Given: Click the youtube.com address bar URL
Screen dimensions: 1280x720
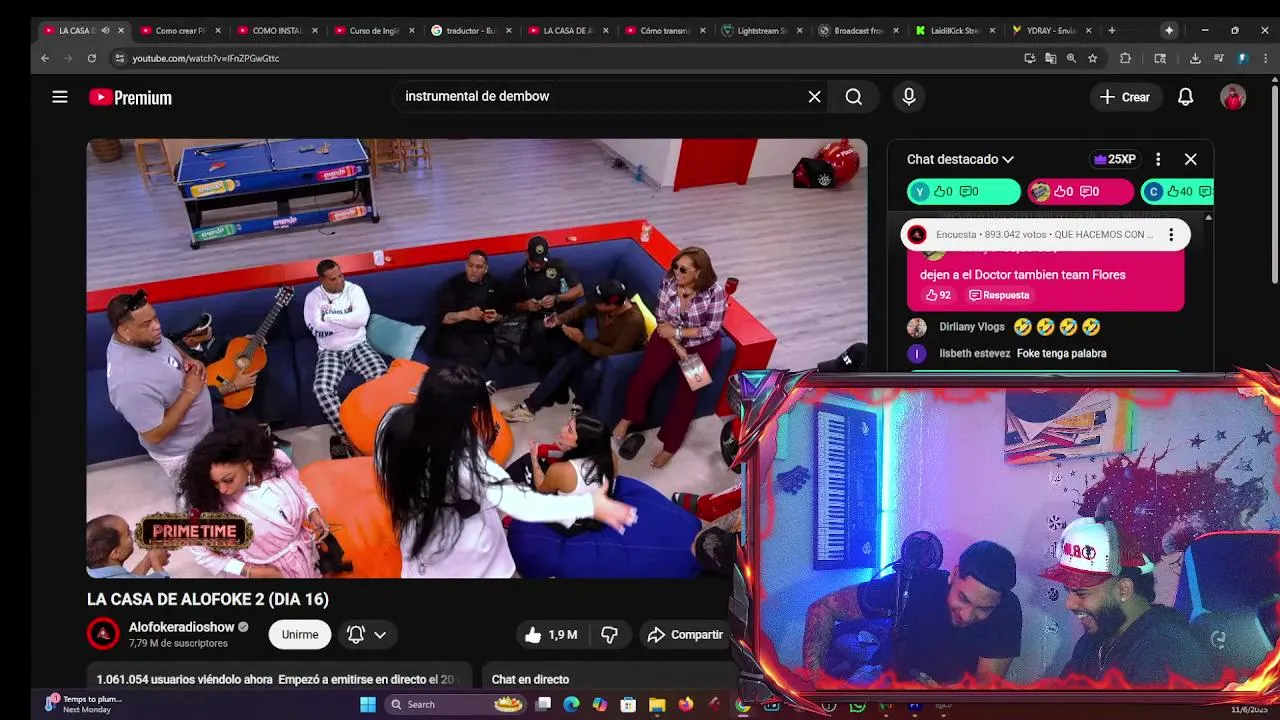Looking at the screenshot, I should pyautogui.click(x=205, y=58).
